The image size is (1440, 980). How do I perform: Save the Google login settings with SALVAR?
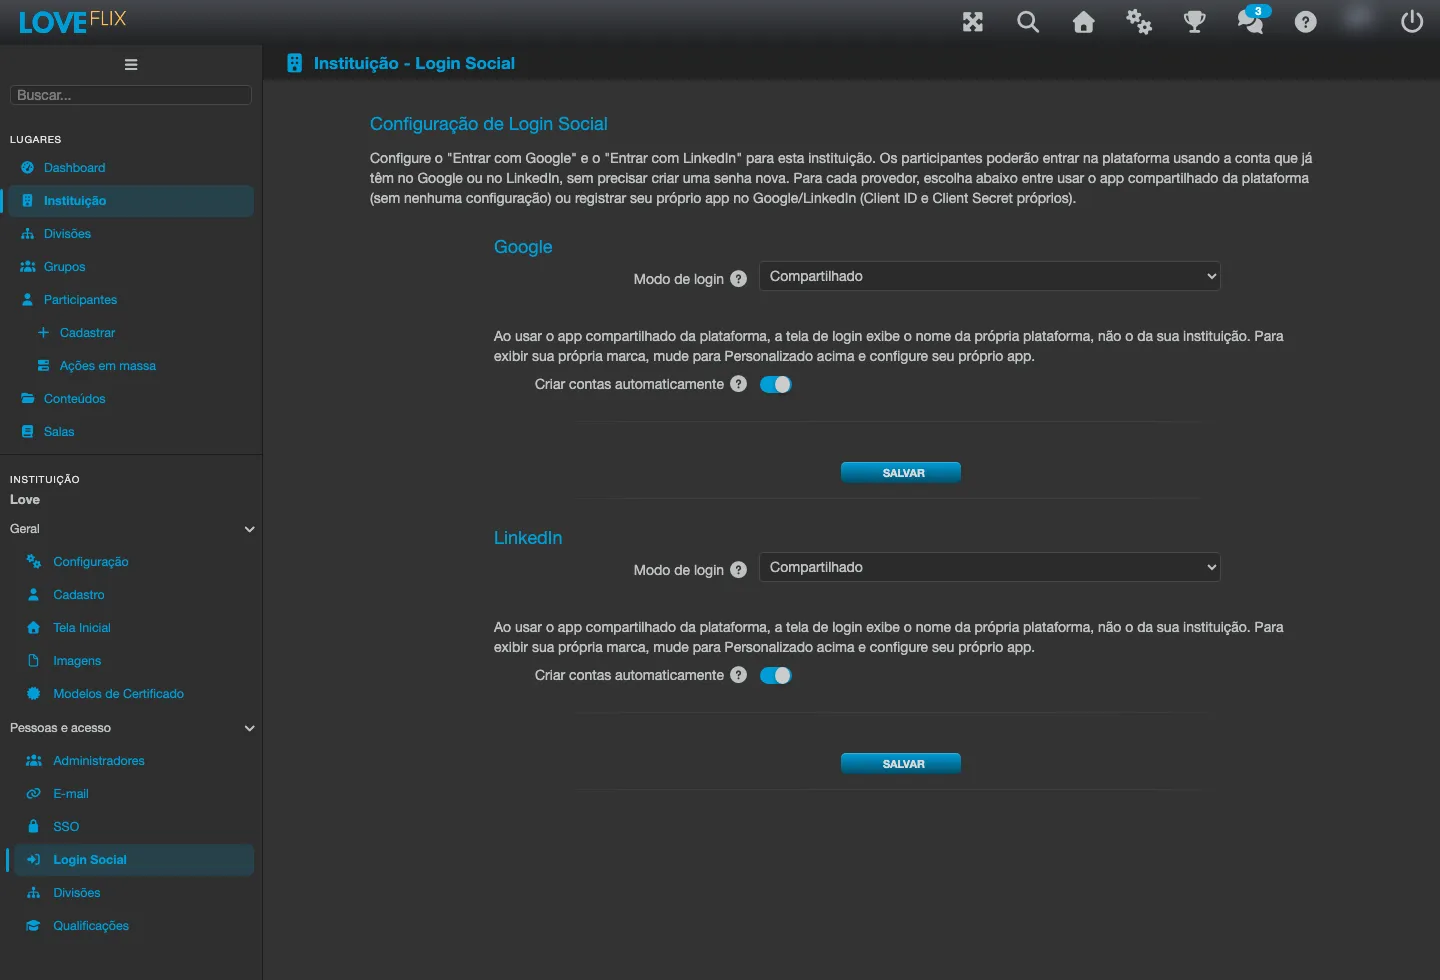[901, 473]
